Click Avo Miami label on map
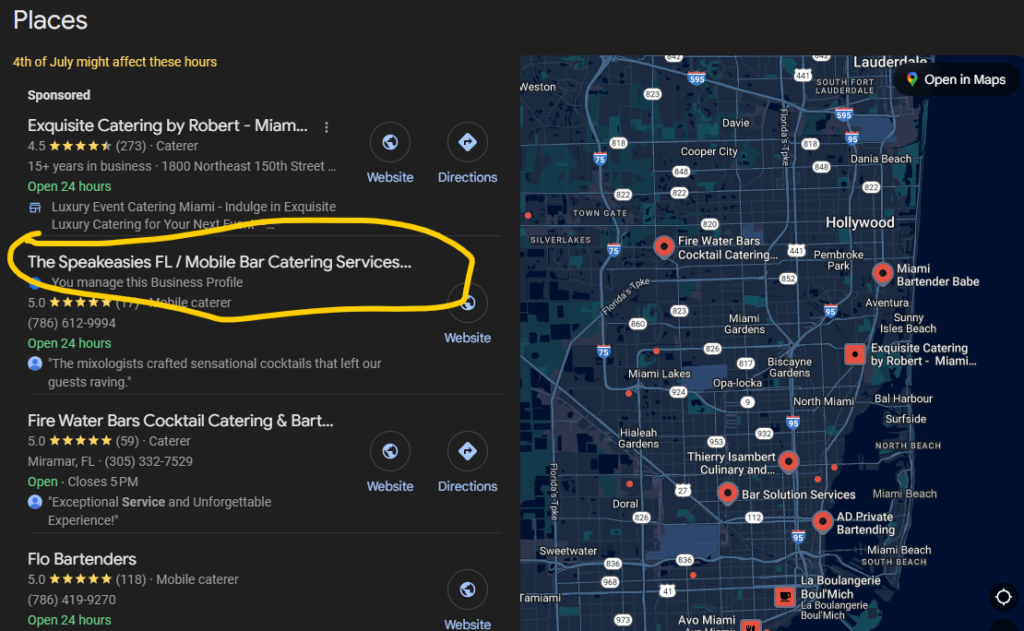1024x631 pixels. pyautogui.click(x=706, y=620)
